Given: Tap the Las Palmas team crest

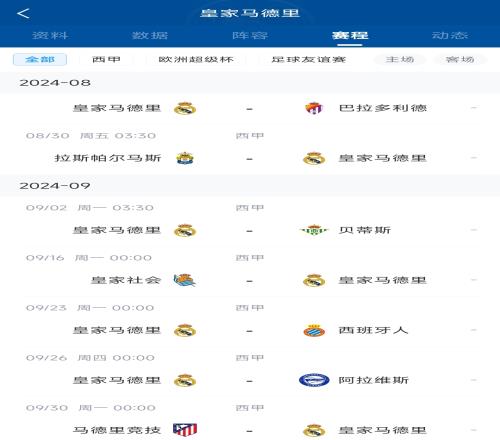Looking at the screenshot, I should click(x=185, y=158).
